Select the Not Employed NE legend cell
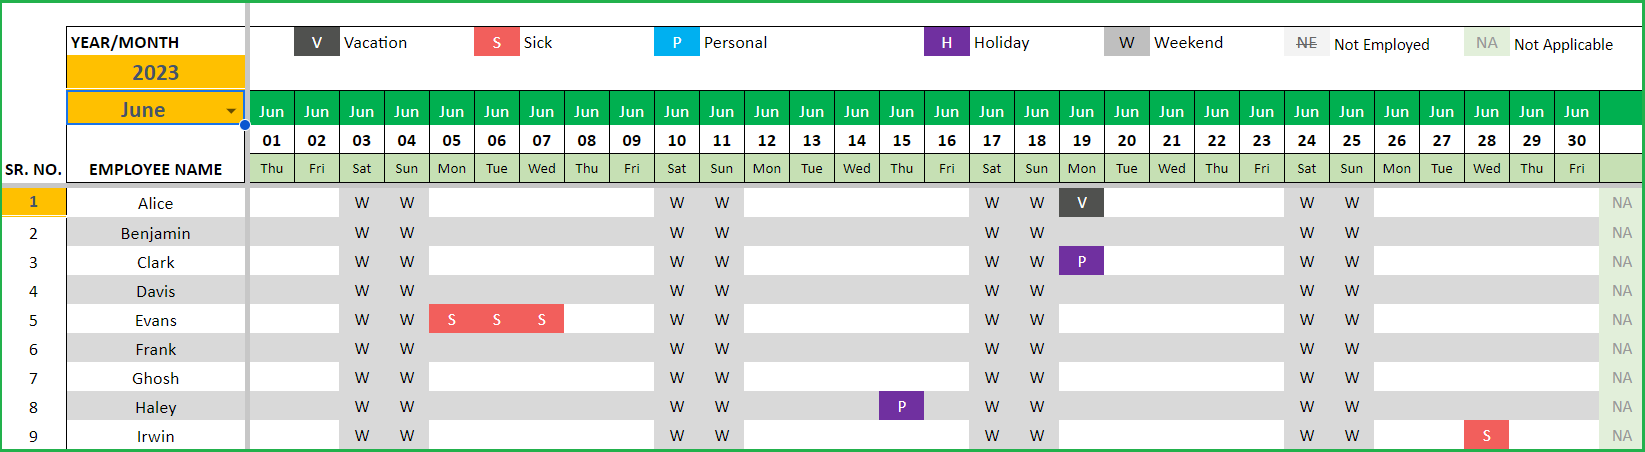 [1307, 43]
